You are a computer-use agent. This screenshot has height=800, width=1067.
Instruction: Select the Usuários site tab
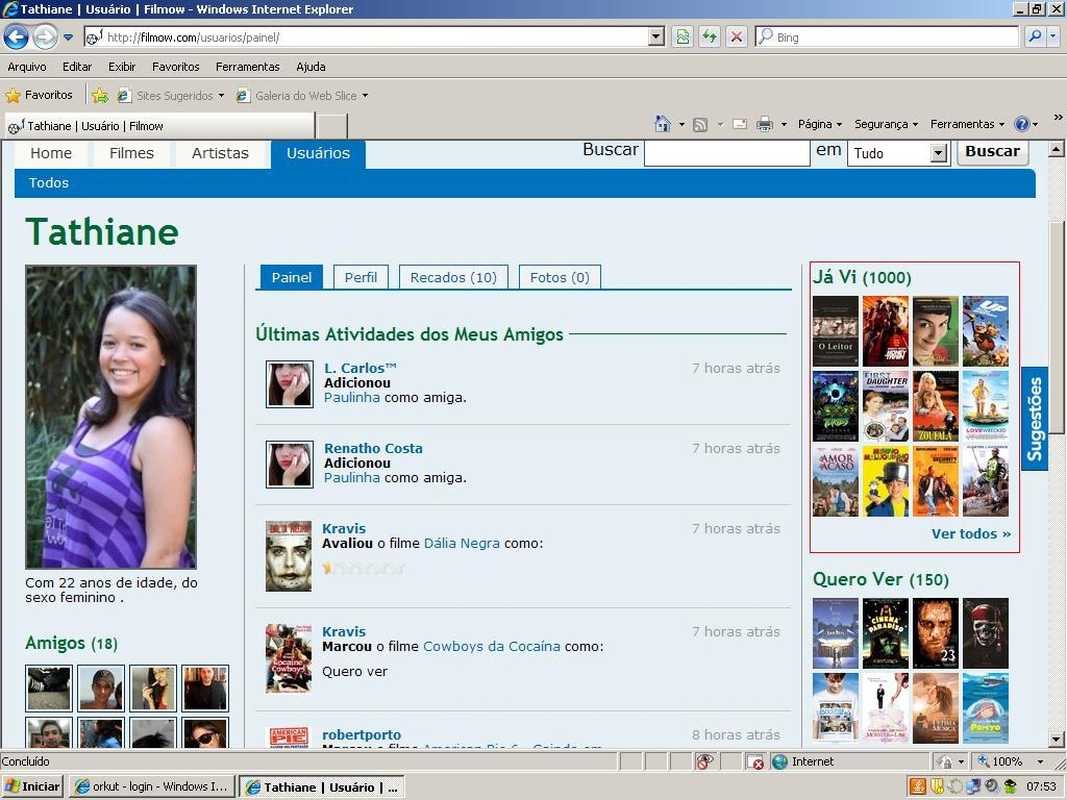318,154
